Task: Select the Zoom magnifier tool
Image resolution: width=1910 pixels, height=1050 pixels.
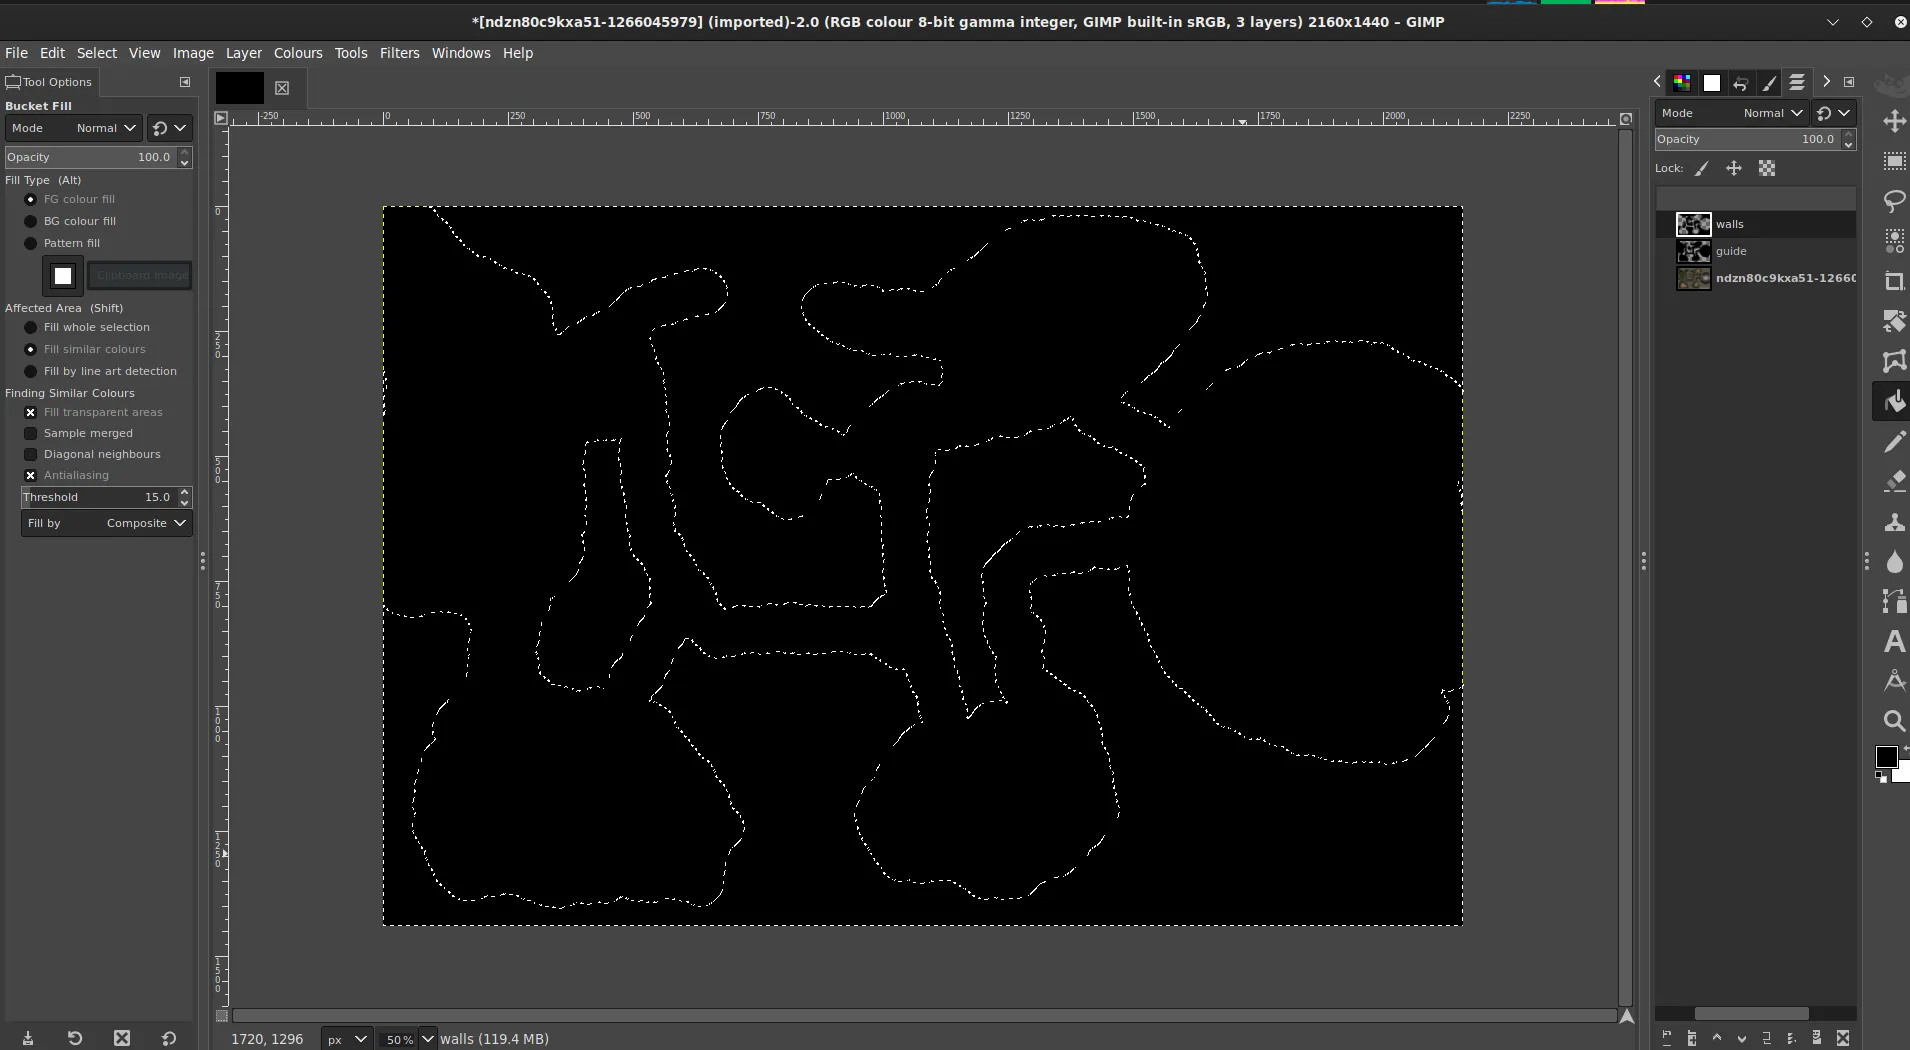Action: click(1894, 721)
